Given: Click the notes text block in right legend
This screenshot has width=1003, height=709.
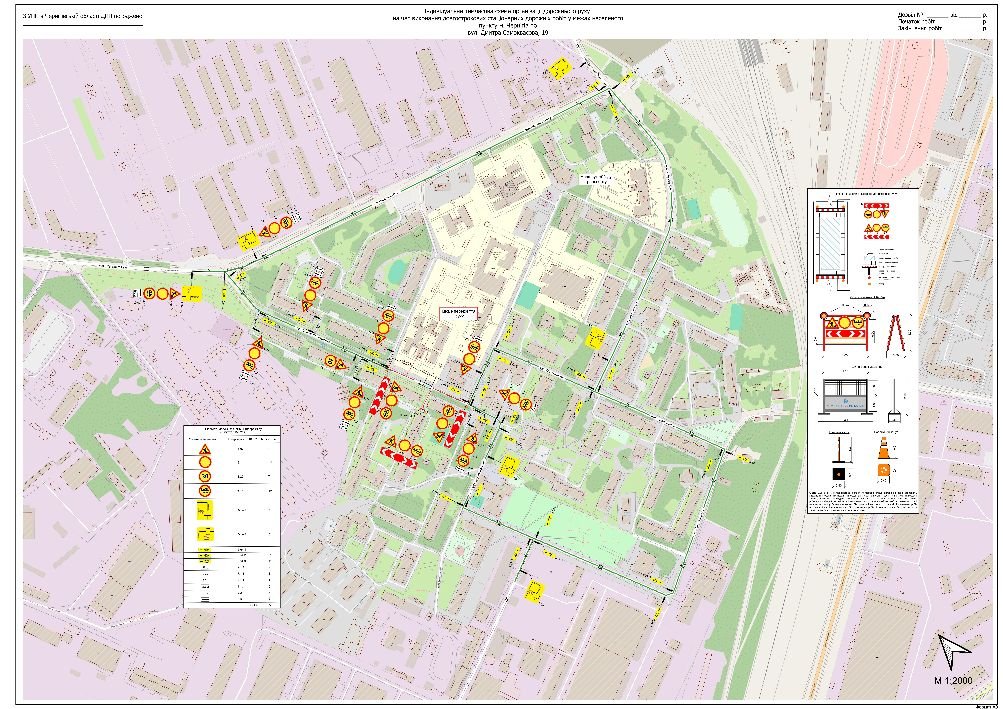Looking at the screenshot, I should tap(862, 500).
